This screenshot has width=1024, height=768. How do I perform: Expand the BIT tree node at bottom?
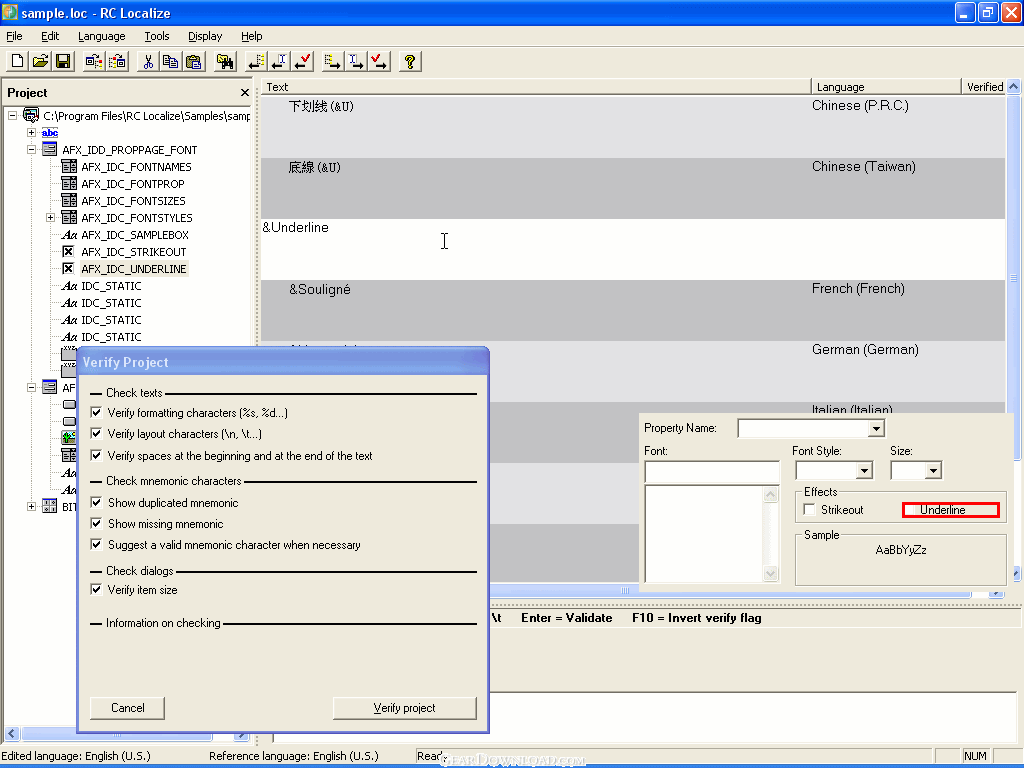tap(31, 506)
